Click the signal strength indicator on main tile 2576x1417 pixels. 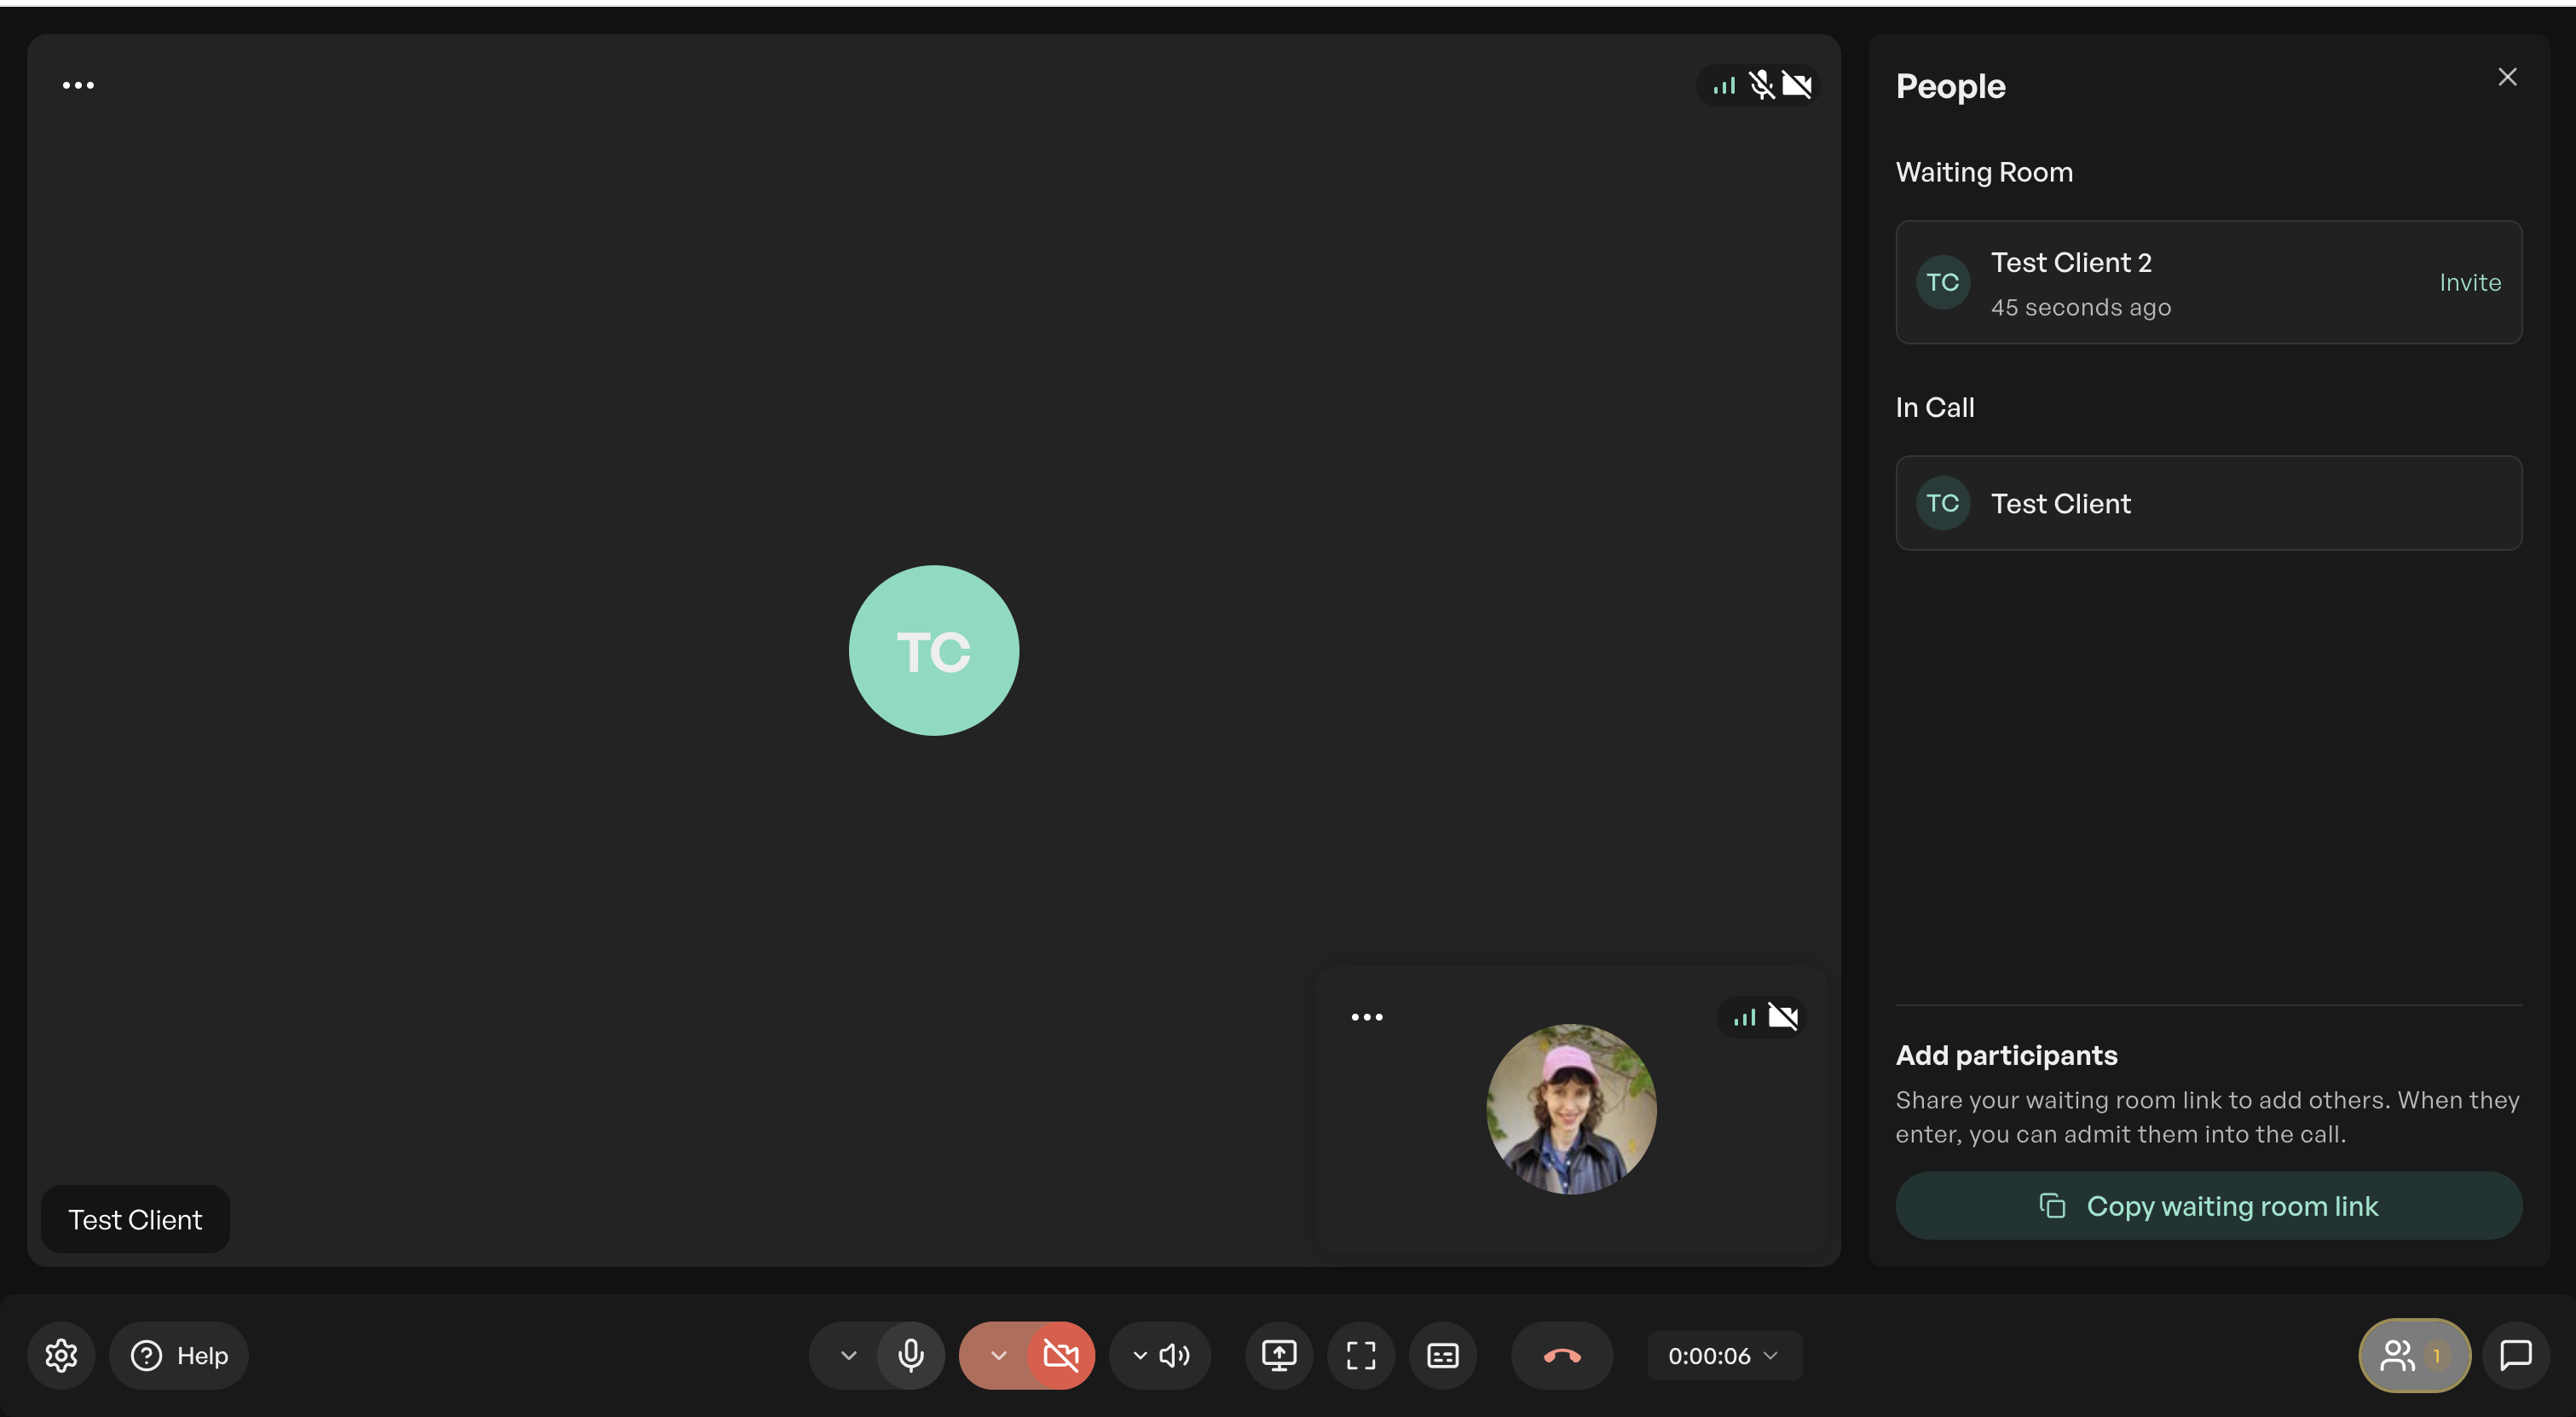pyautogui.click(x=1724, y=86)
